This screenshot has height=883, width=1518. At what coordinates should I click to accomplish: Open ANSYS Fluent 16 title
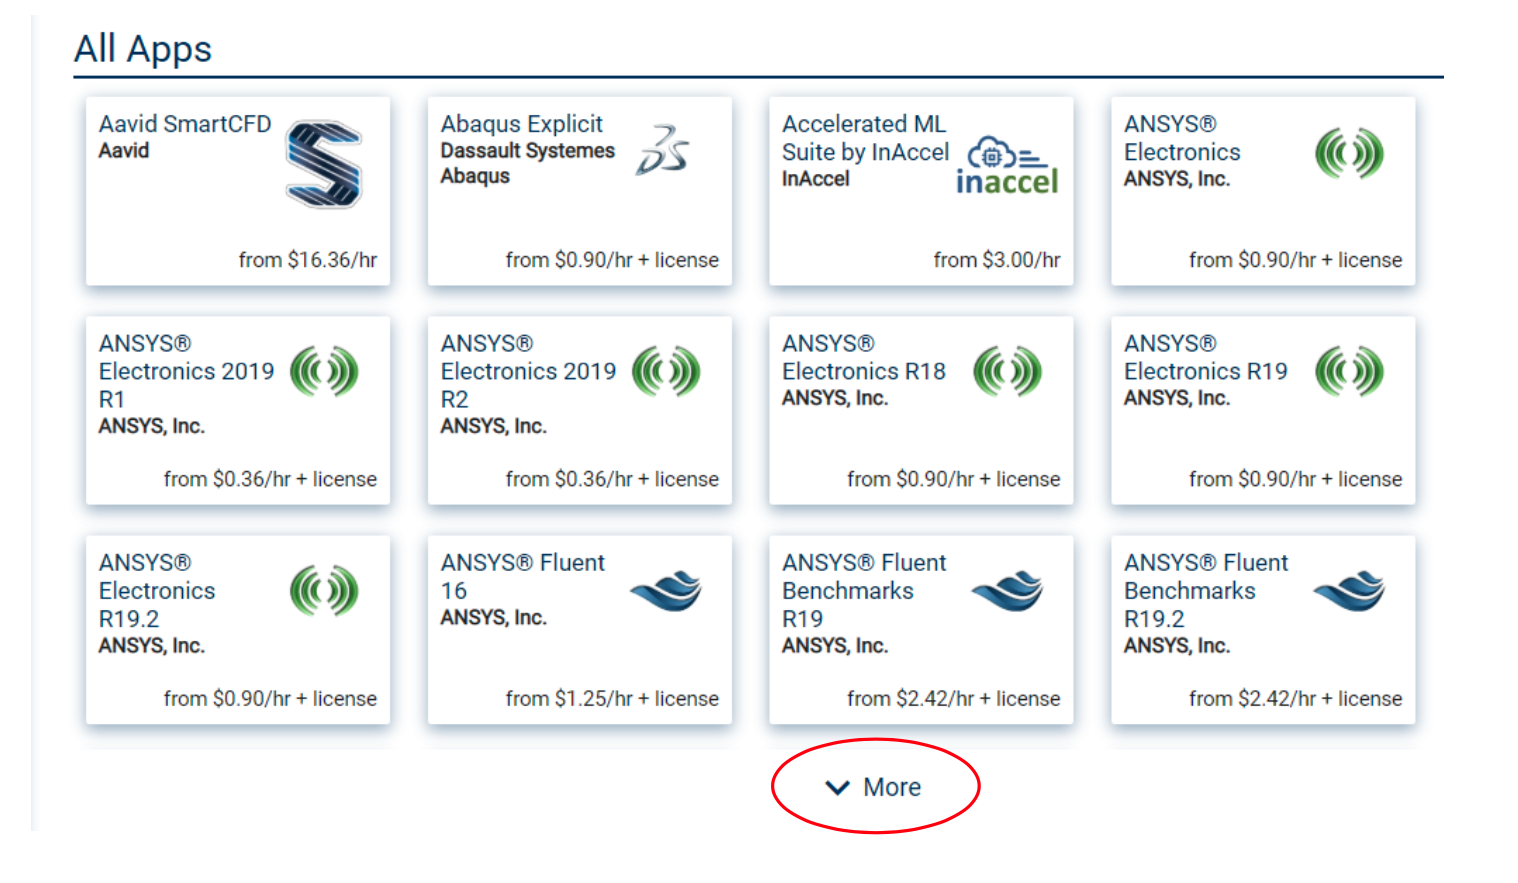[523, 576]
